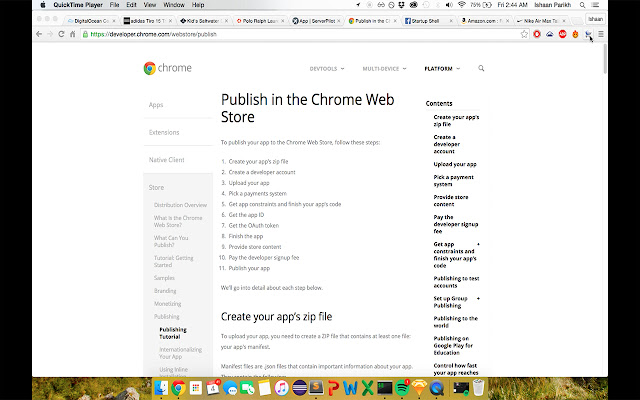The width and height of the screenshot is (640, 400).
Task: Expand the Platform navigation dropdown
Action: click(442, 69)
